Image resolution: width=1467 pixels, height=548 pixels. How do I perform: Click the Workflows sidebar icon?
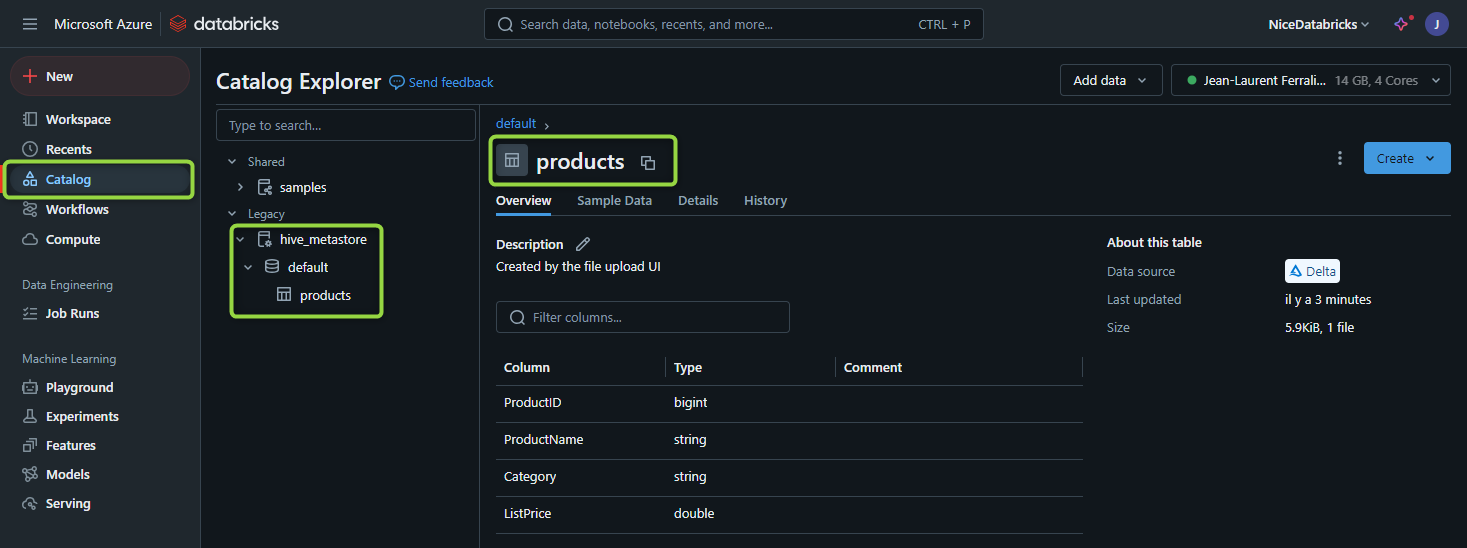click(x=30, y=209)
